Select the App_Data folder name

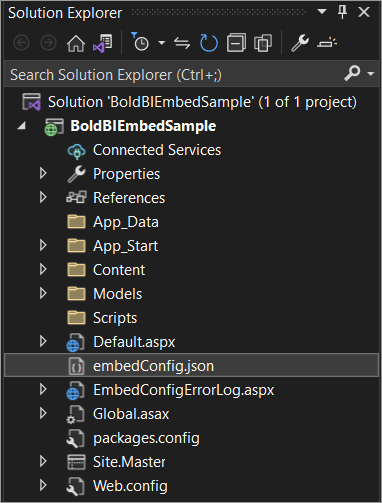tap(126, 222)
